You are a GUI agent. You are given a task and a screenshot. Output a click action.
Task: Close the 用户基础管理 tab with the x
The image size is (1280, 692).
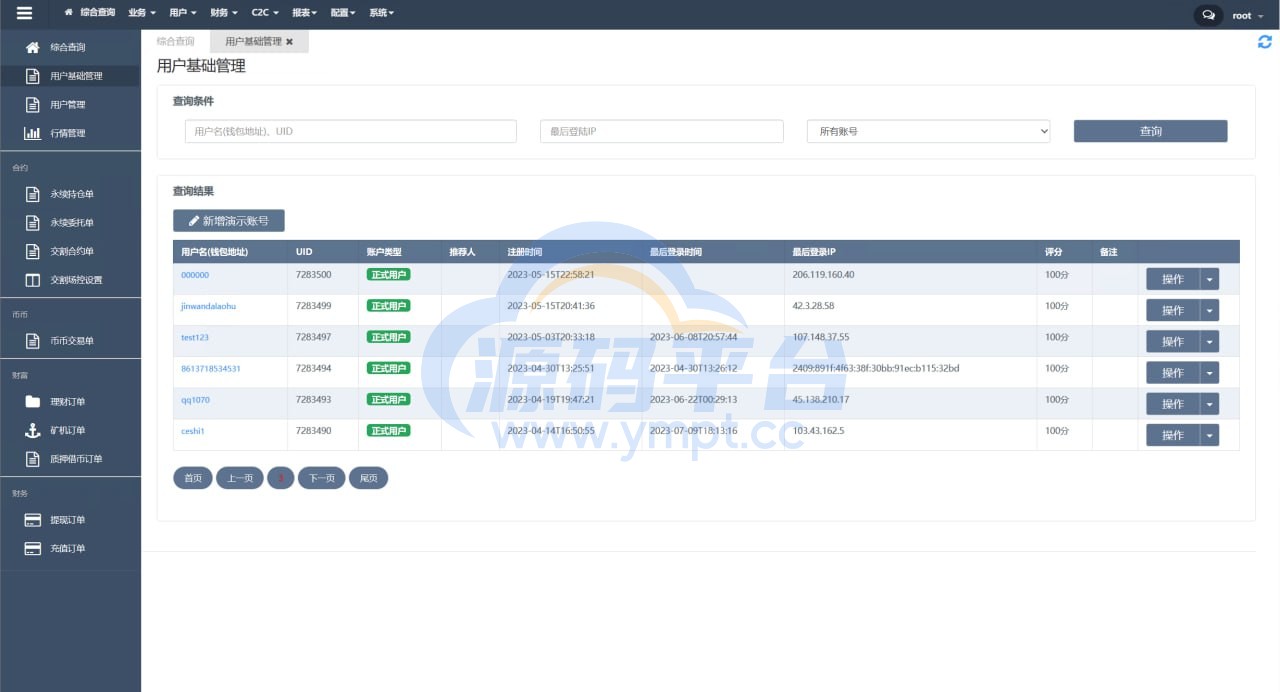290,42
